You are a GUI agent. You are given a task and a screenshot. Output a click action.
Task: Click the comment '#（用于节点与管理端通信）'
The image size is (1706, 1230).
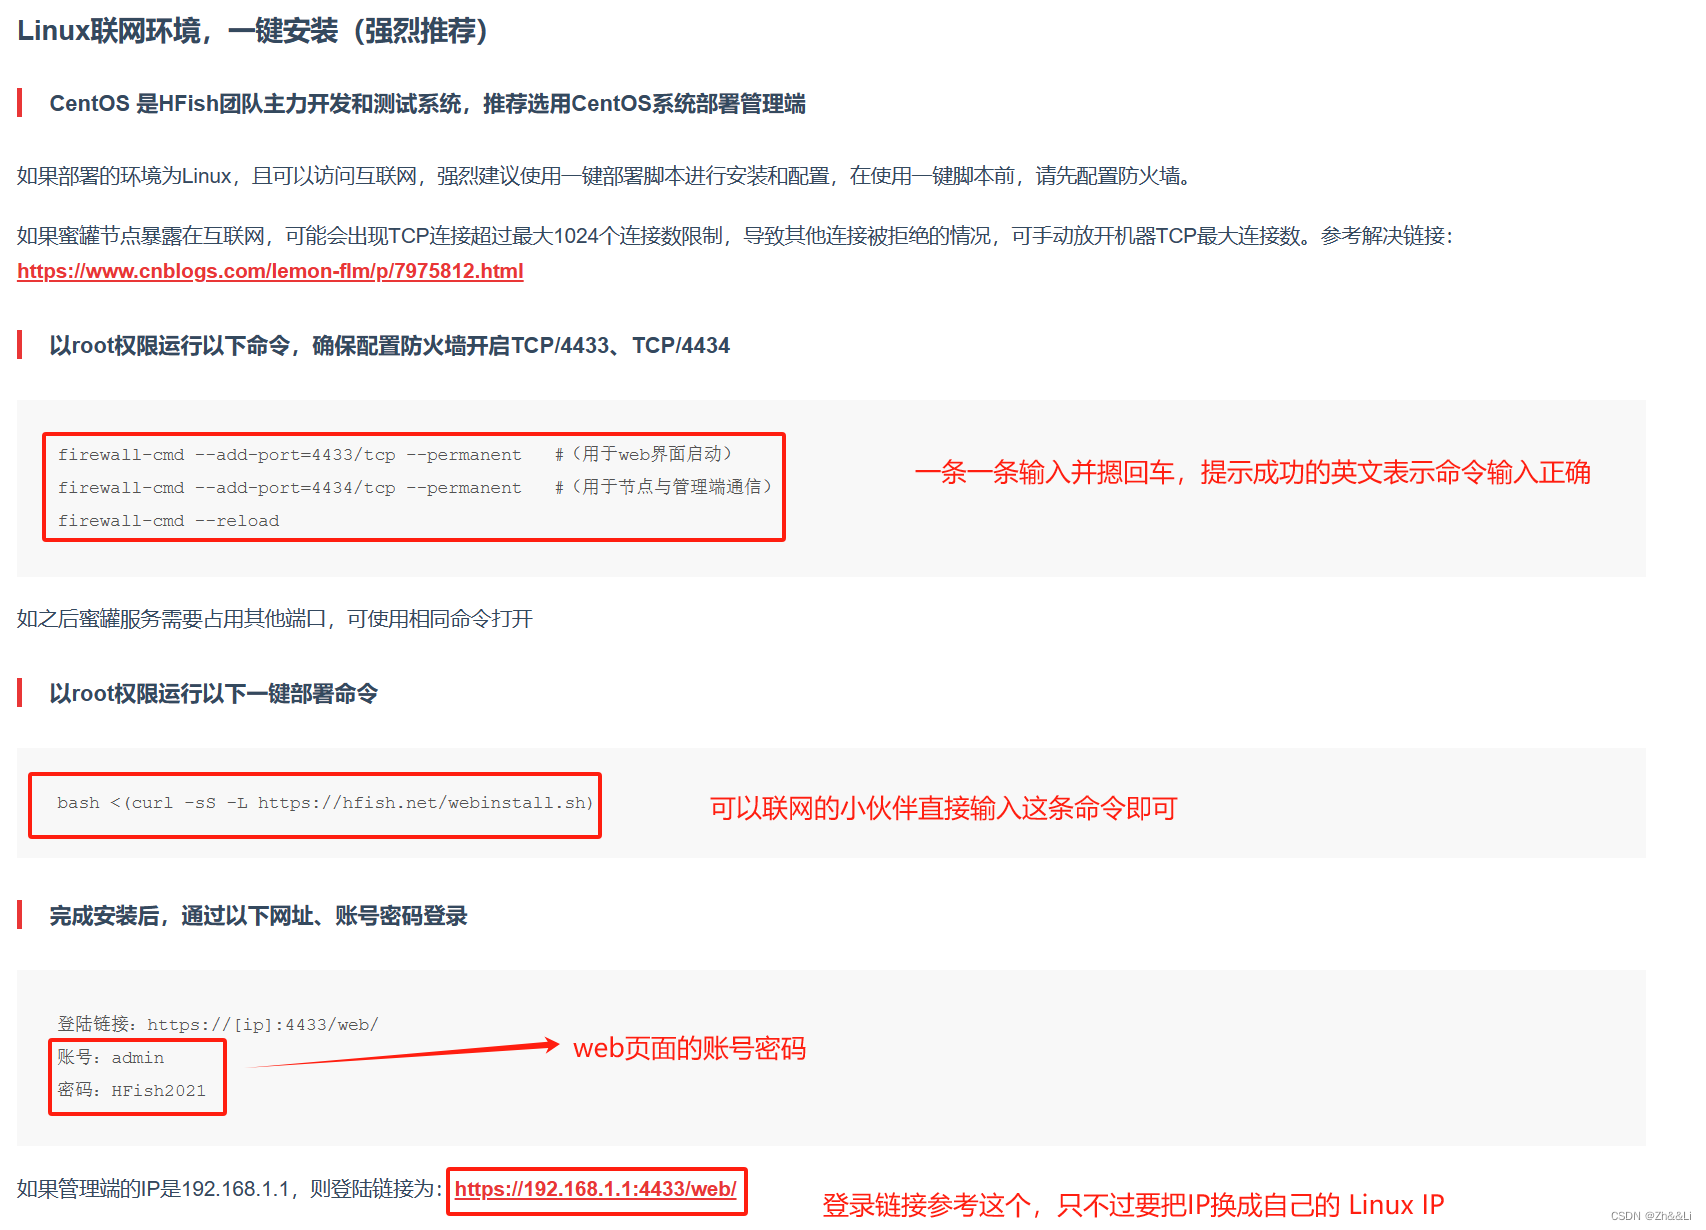664,487
